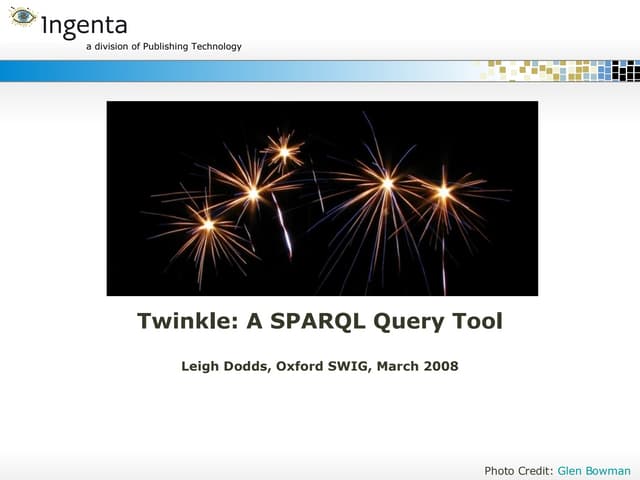This screenshot has height=480, width=640.
Task: Select the 'a division of Publishing Technology' tagline
Action: 163,47
